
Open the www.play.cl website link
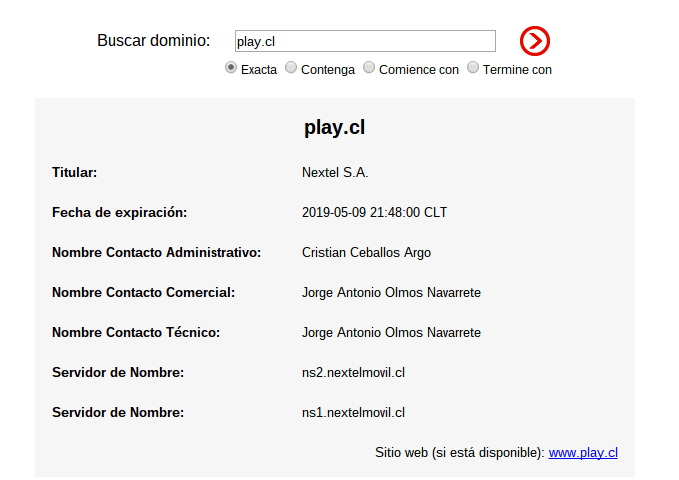coord(583,453)
